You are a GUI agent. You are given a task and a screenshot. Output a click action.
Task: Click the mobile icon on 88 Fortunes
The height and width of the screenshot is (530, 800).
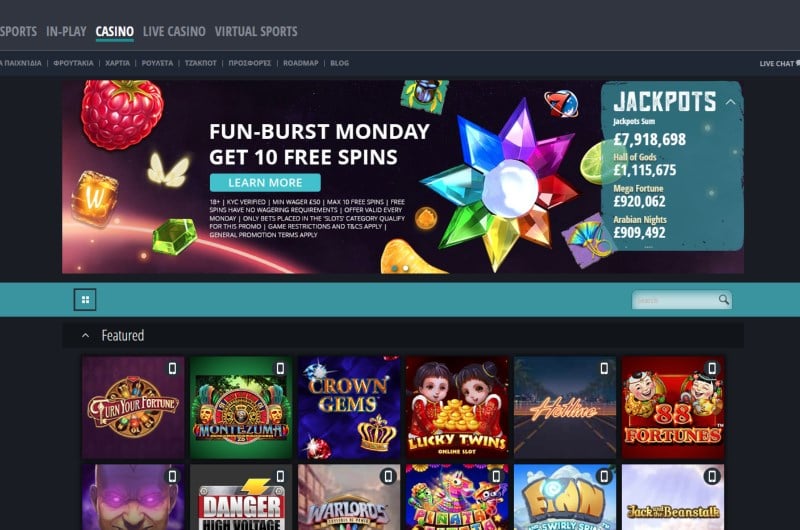[712, 368]
